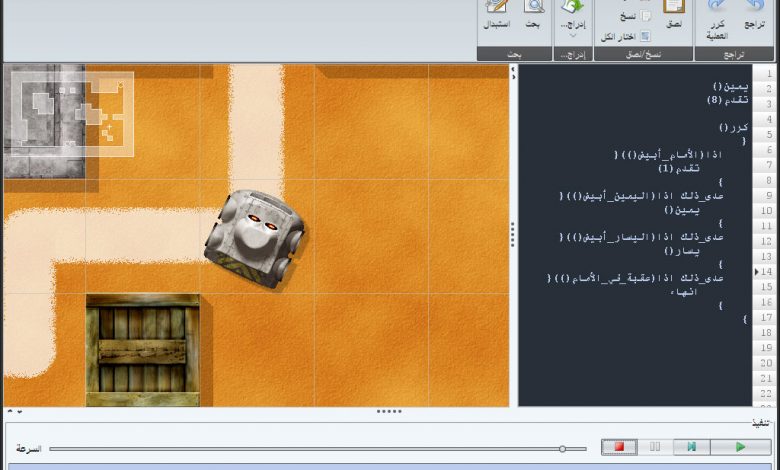Click the undo (تراجع) icon
This screenshot has width=780, height=470.
[754, 6]
